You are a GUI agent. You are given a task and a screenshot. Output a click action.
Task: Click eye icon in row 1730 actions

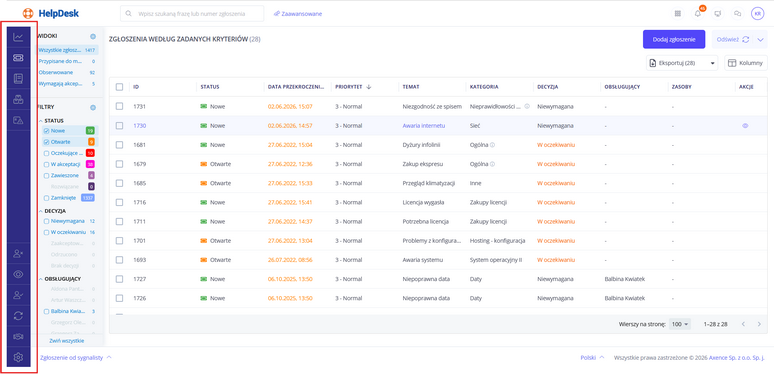(x=745, y=126)
